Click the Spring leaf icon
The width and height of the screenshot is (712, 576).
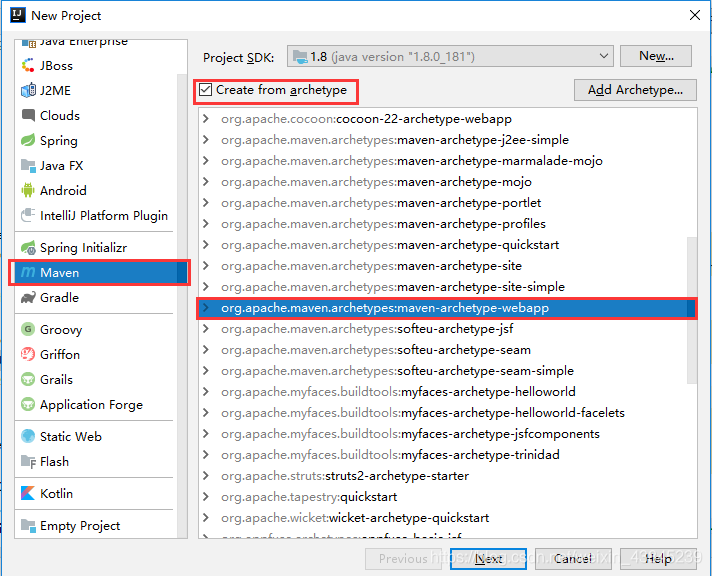tap(28, 140)
